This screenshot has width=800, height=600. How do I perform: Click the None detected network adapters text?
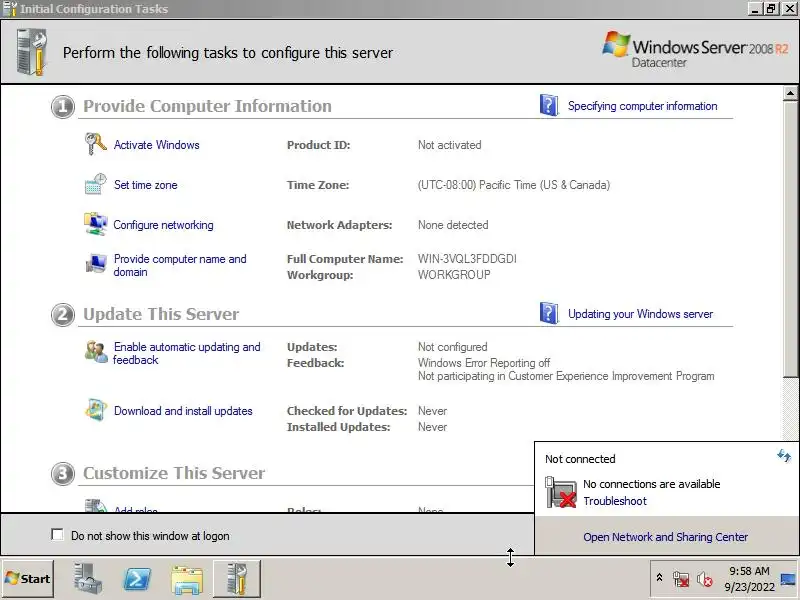(453, 225)
